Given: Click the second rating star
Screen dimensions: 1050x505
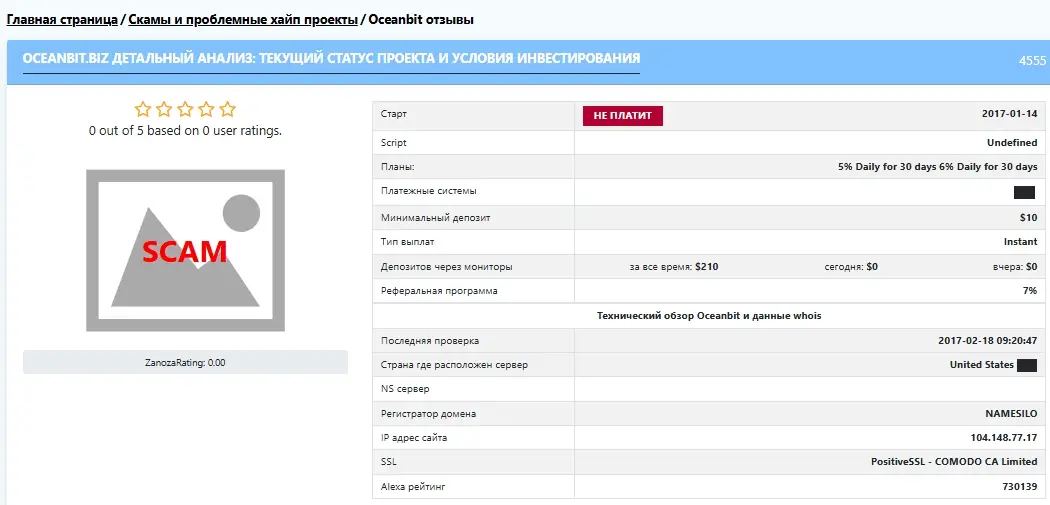Looking at the screenshot, I should 163,109.
